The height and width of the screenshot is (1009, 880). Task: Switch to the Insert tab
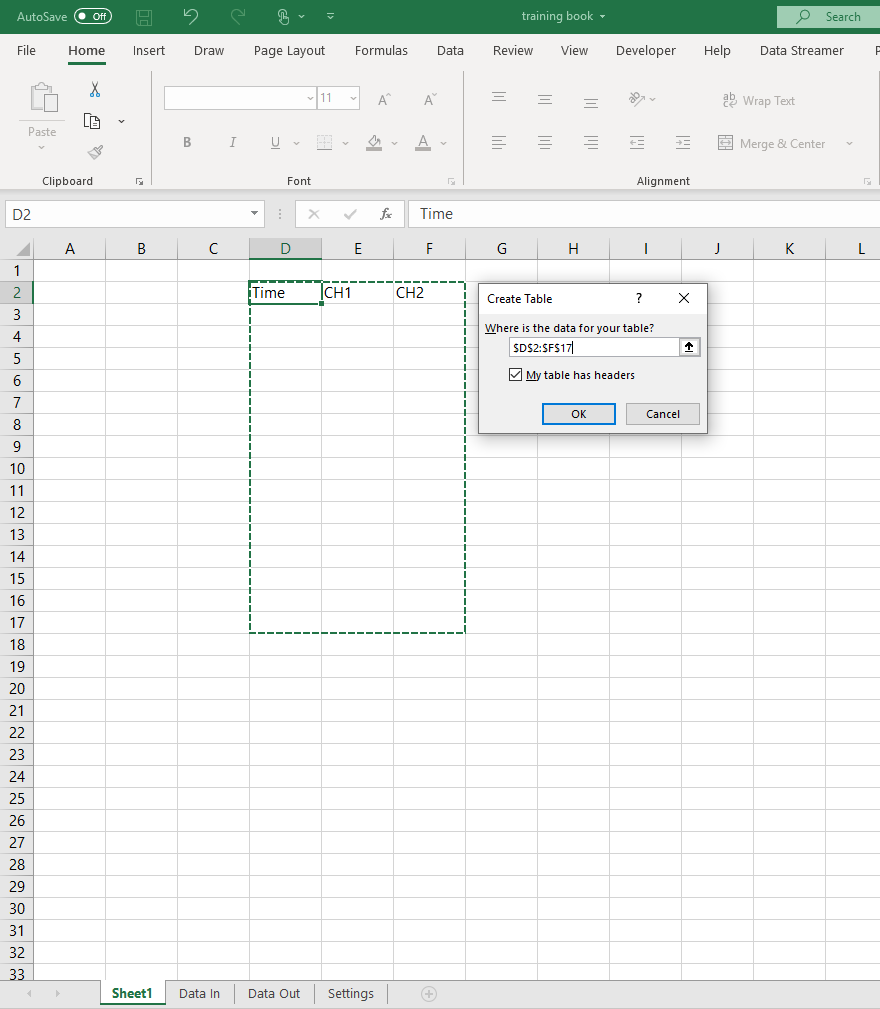pos(149,50)
